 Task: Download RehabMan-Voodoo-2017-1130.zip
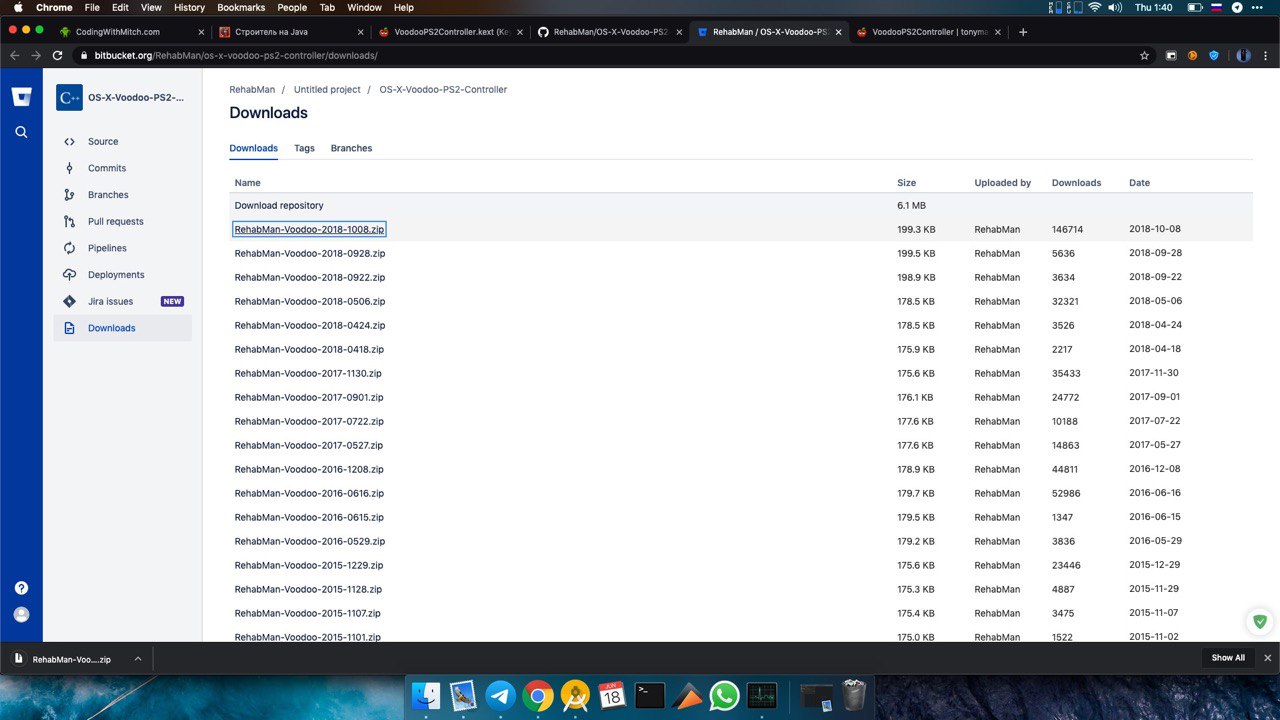tap(308, 373)
